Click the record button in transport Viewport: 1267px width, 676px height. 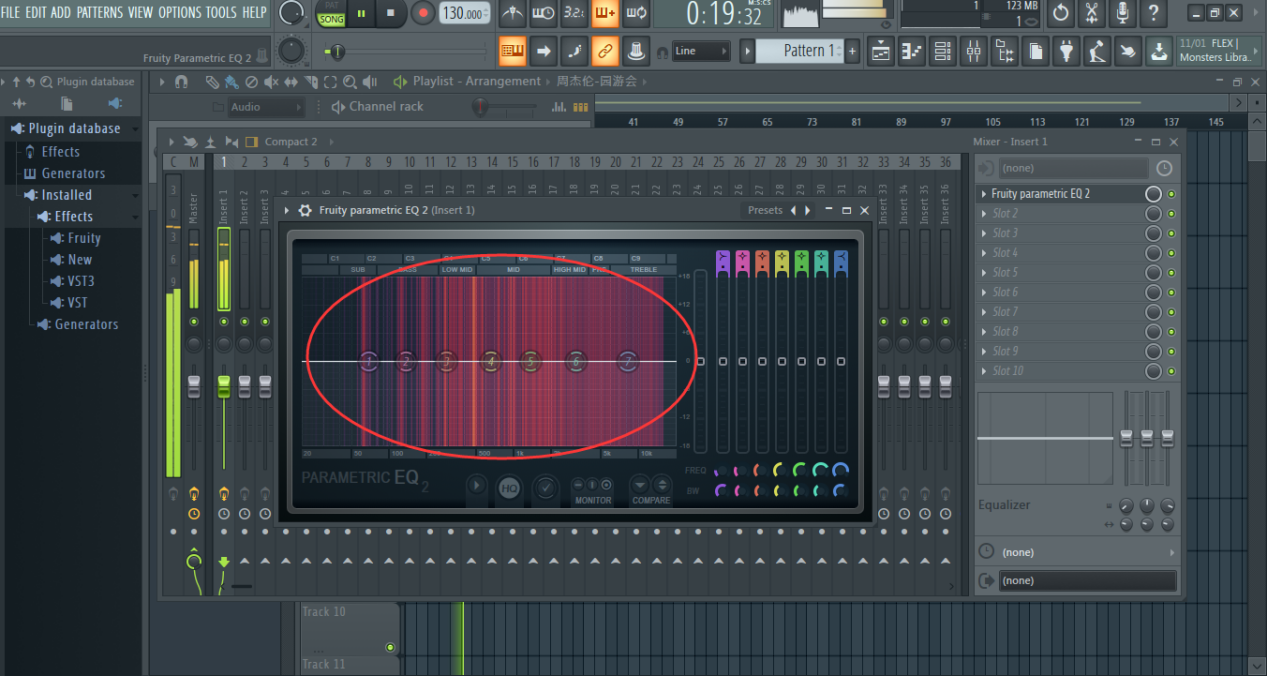click(x=423, y=13)
